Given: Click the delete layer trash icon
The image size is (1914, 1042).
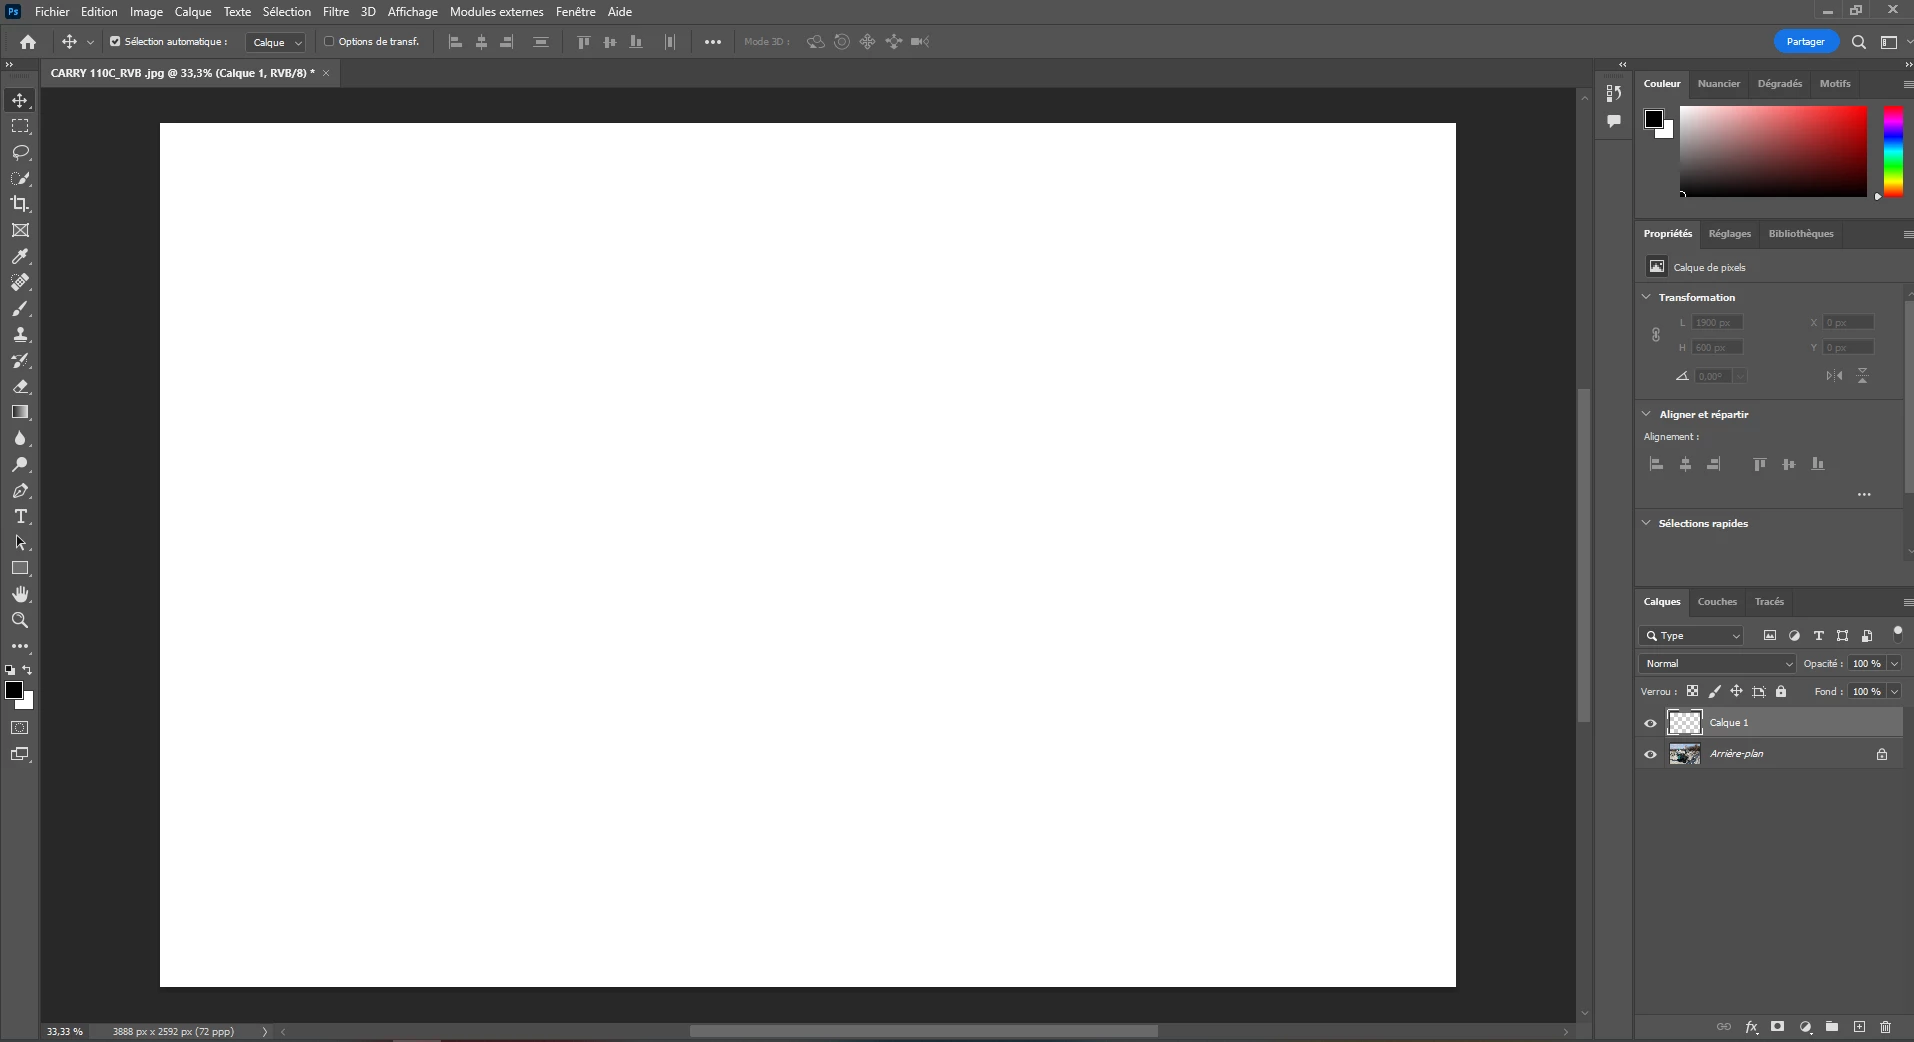Looking at the screenshot, I should 1885,1027.
